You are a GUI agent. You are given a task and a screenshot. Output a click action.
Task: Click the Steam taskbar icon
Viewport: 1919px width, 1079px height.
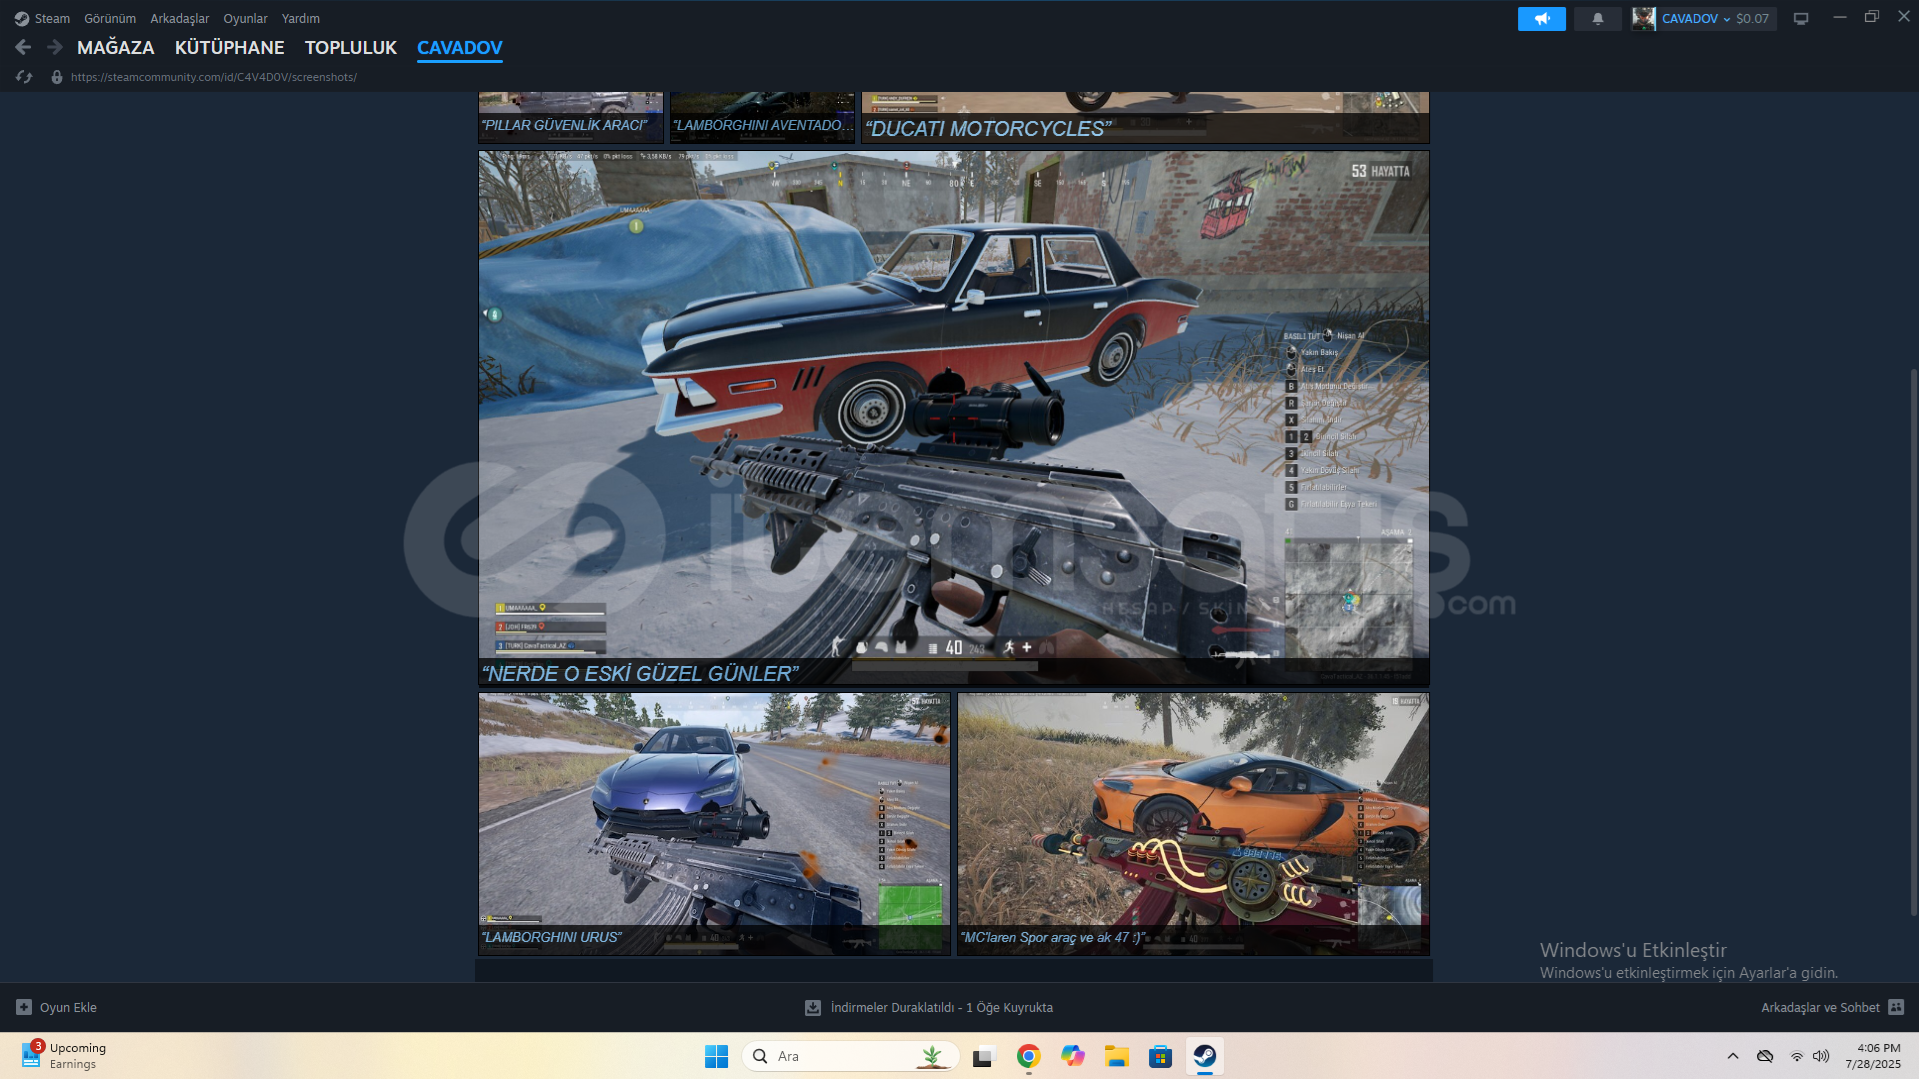[x=1205, y=1056]
